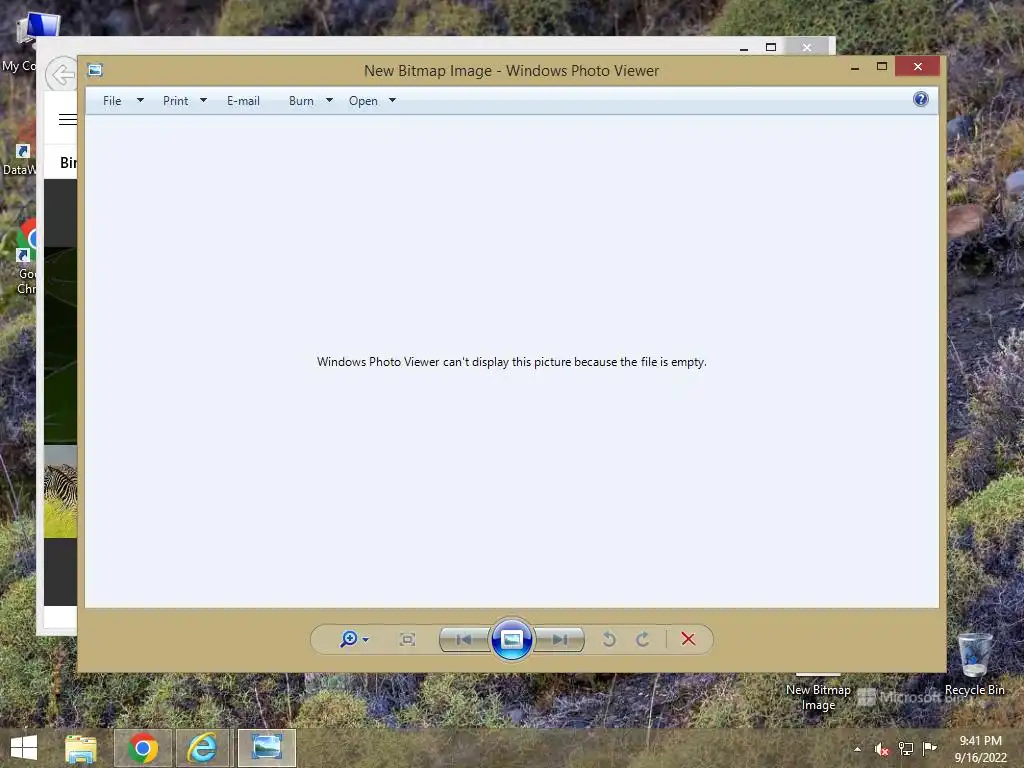Go to the previous picture

point(464,639)
